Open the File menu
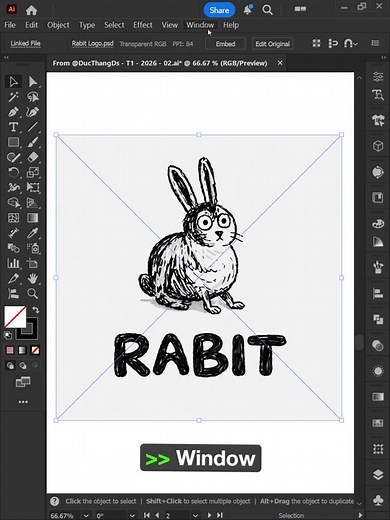This screenshot has width=390, height=520. click(10, 25)
